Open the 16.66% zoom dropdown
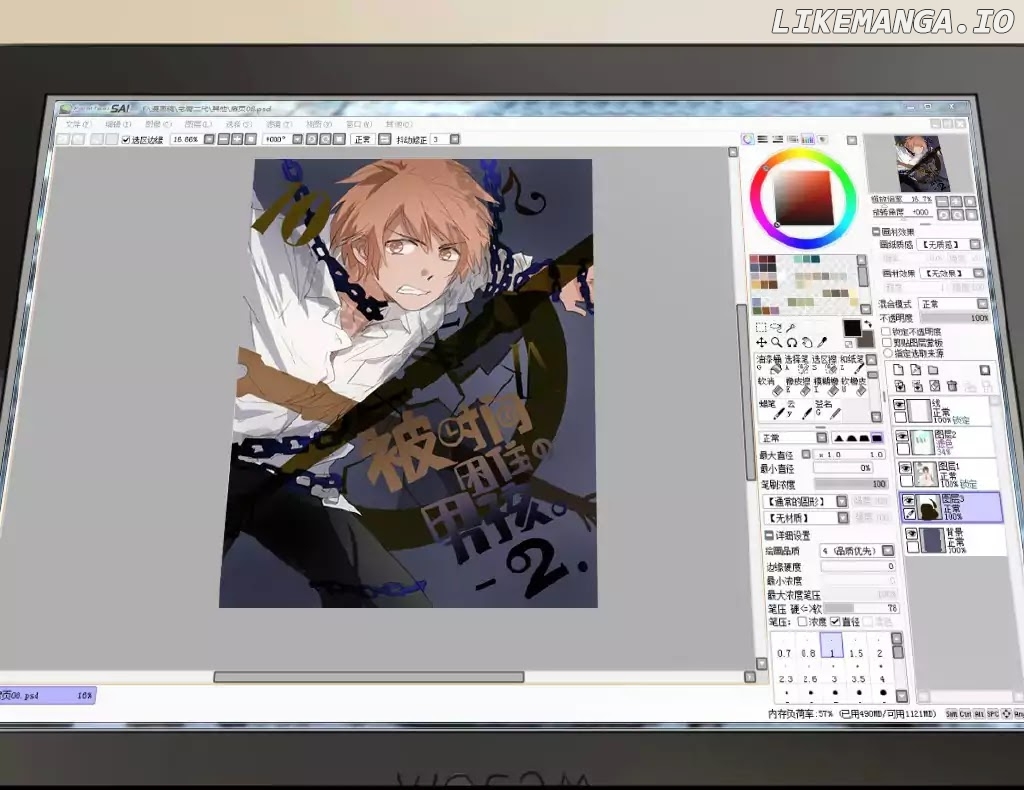The image size is (1024, 790). (209, 139)
